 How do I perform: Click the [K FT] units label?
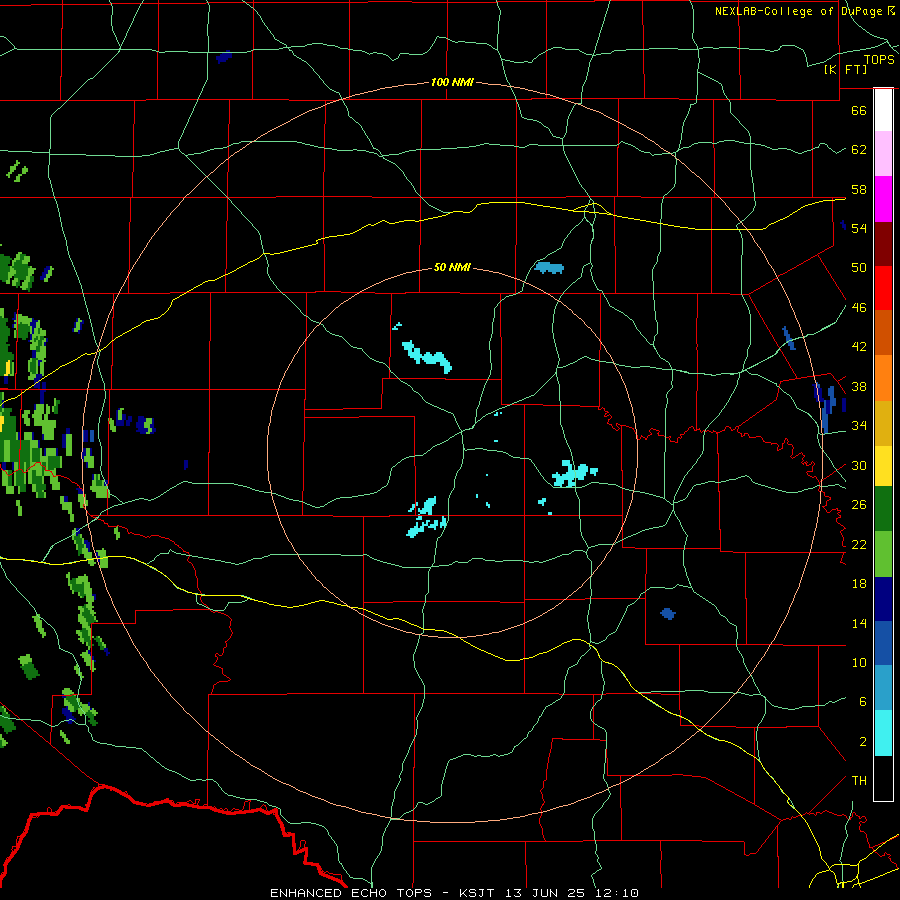(x=845, y=69)
